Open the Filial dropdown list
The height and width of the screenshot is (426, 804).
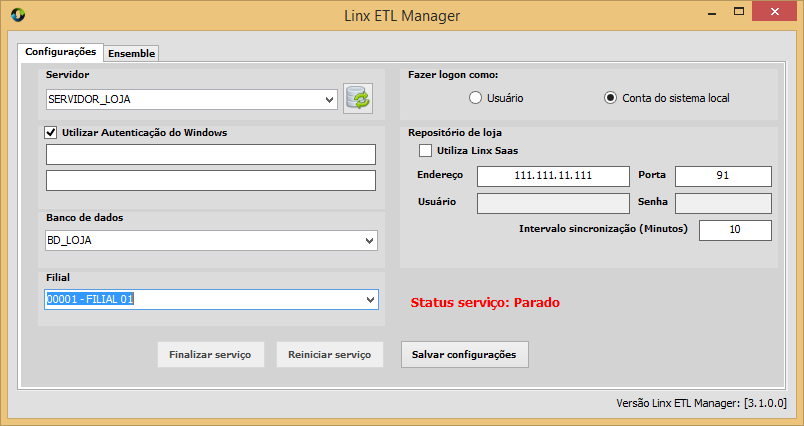point(211,300)
